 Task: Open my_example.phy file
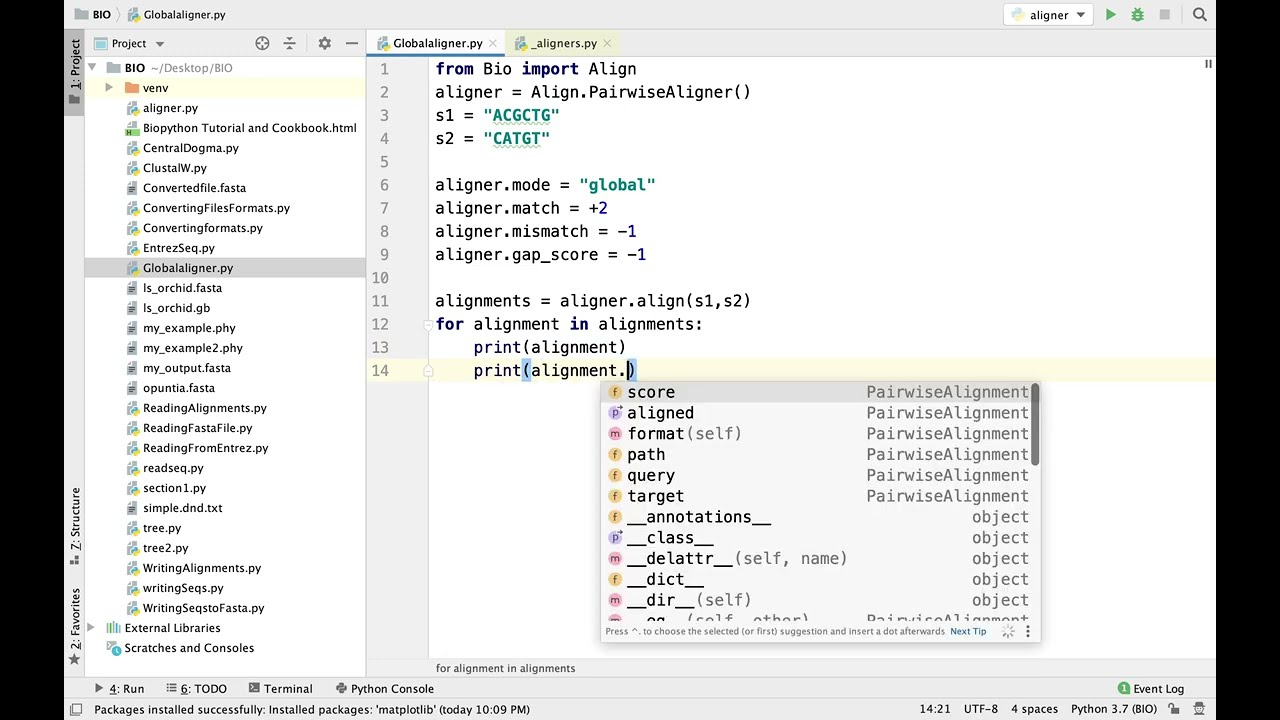pos(189,328)
